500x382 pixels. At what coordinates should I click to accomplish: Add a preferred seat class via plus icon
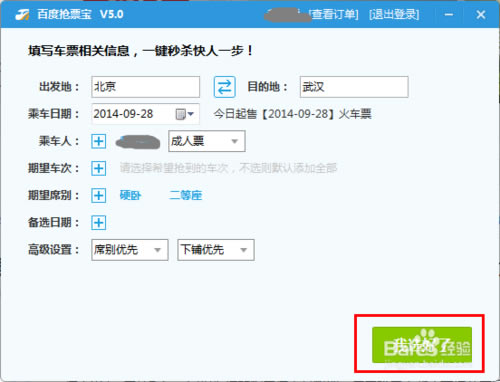coord(99,195)
